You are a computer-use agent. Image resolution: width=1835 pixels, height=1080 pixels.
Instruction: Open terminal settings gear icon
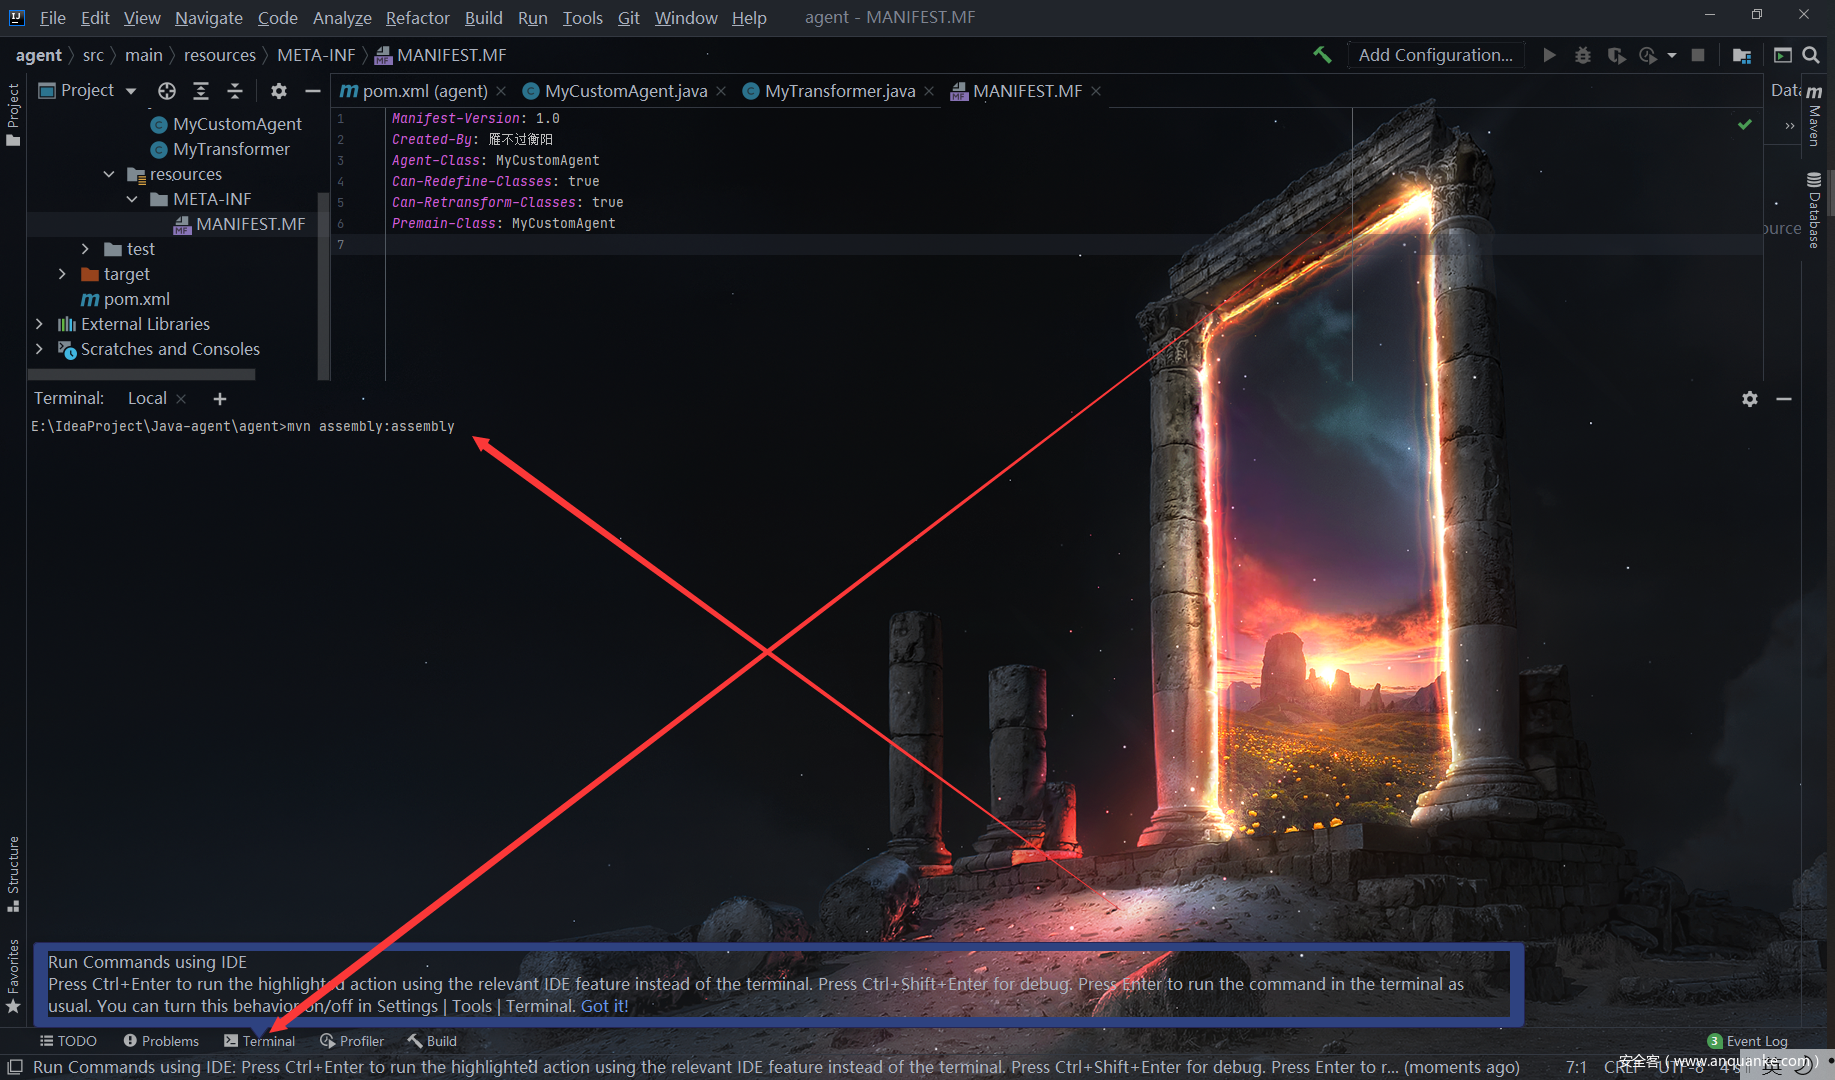(1749, 399)
